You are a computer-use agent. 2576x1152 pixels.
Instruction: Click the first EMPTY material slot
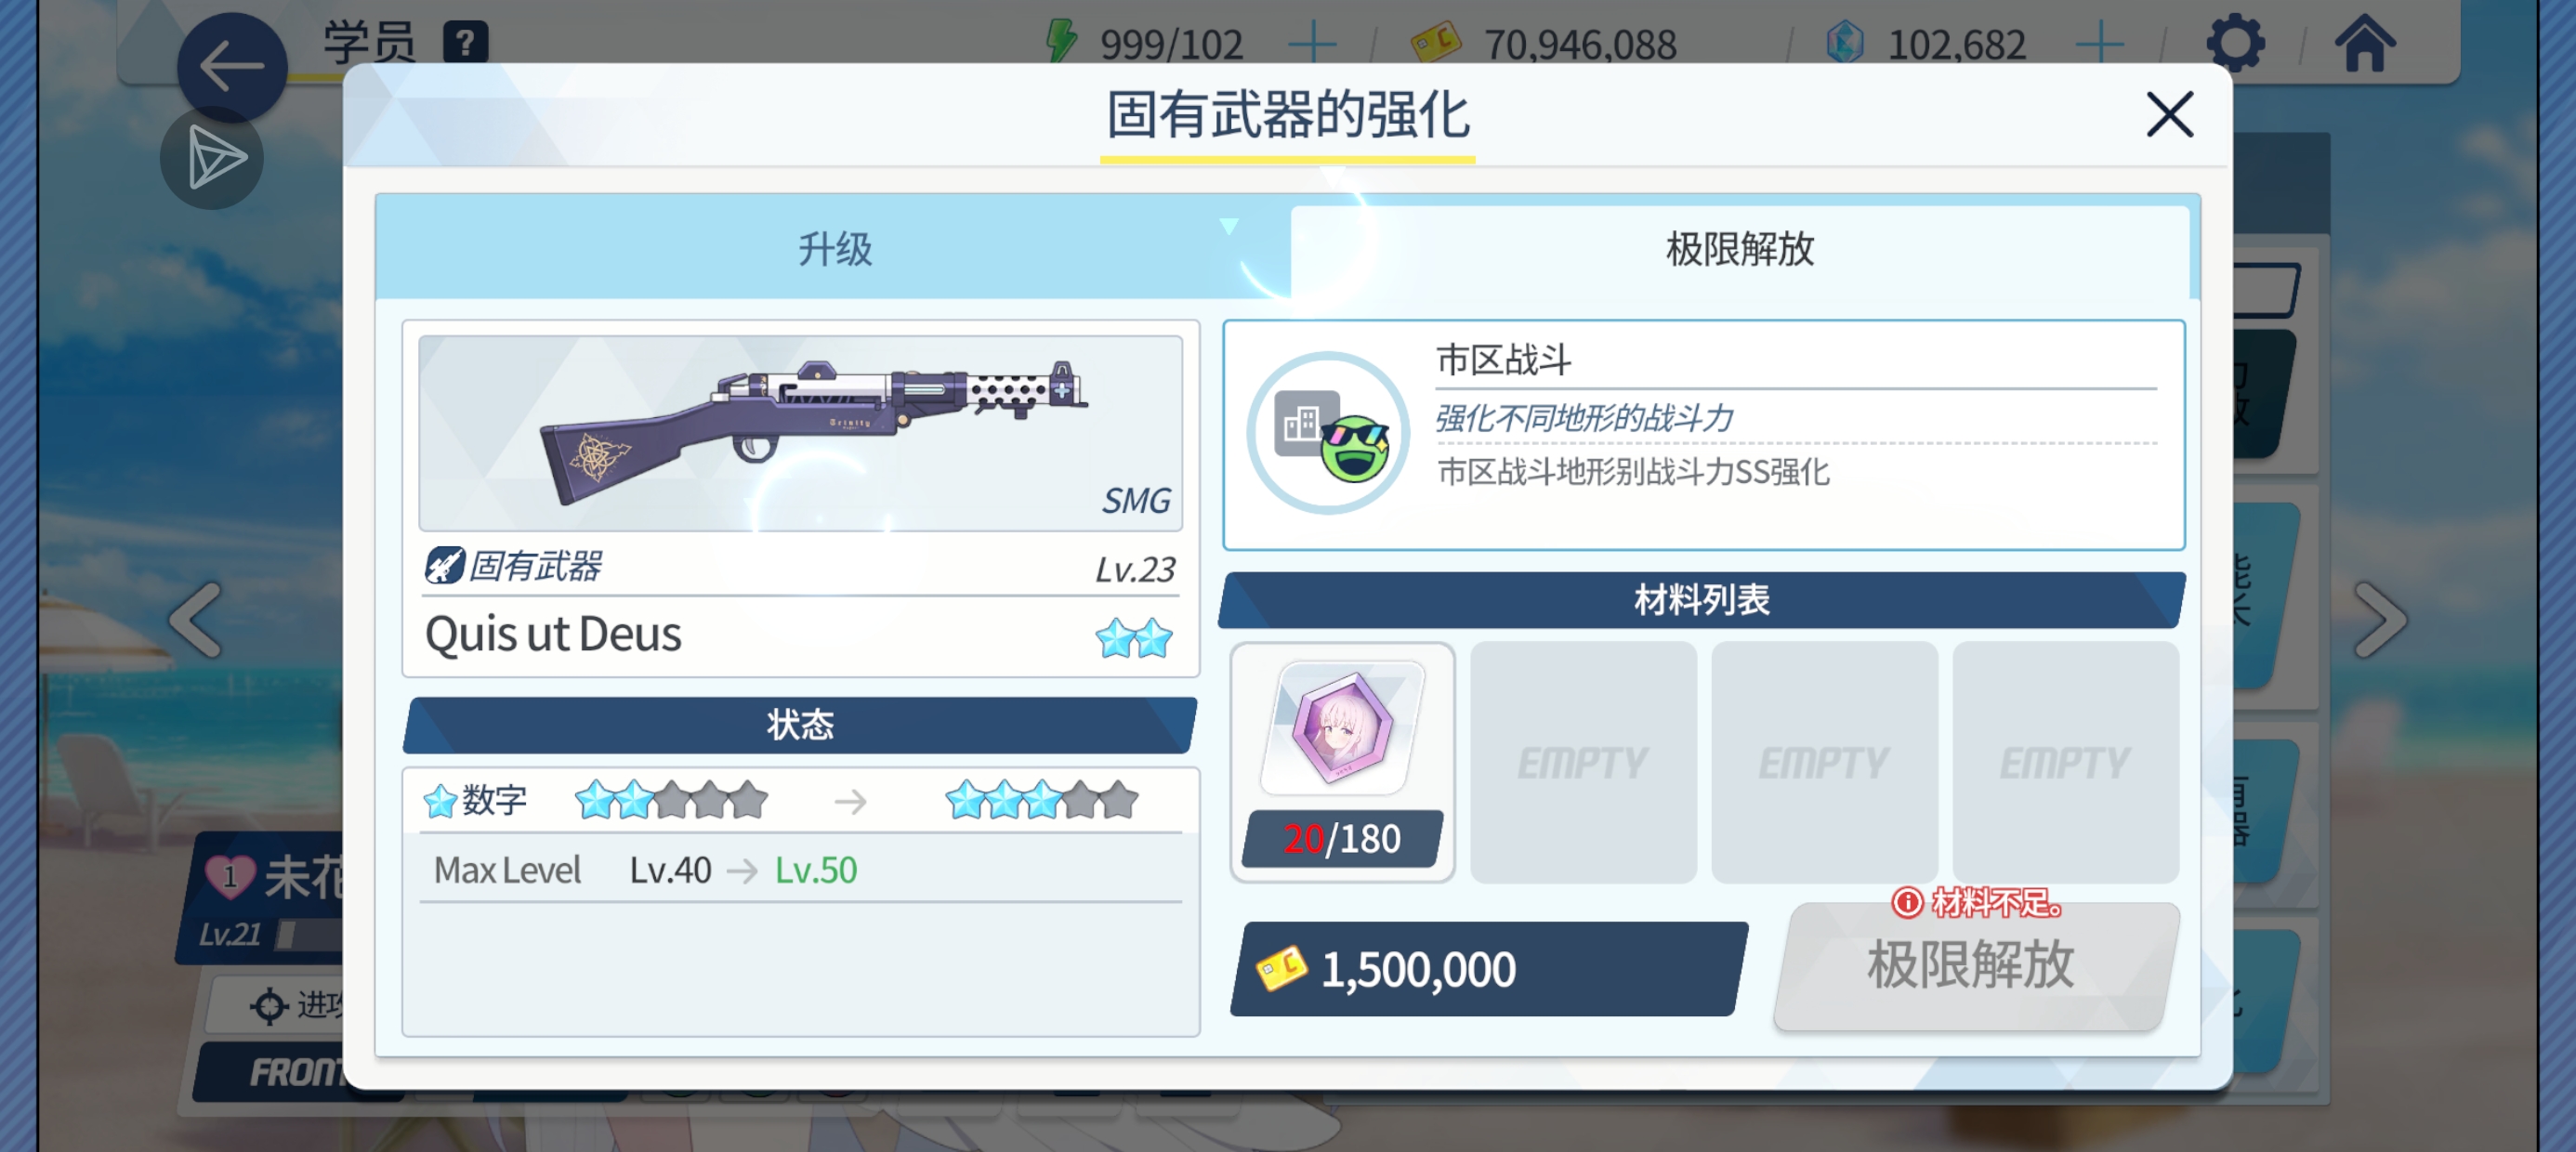(x=1583, y=762)
